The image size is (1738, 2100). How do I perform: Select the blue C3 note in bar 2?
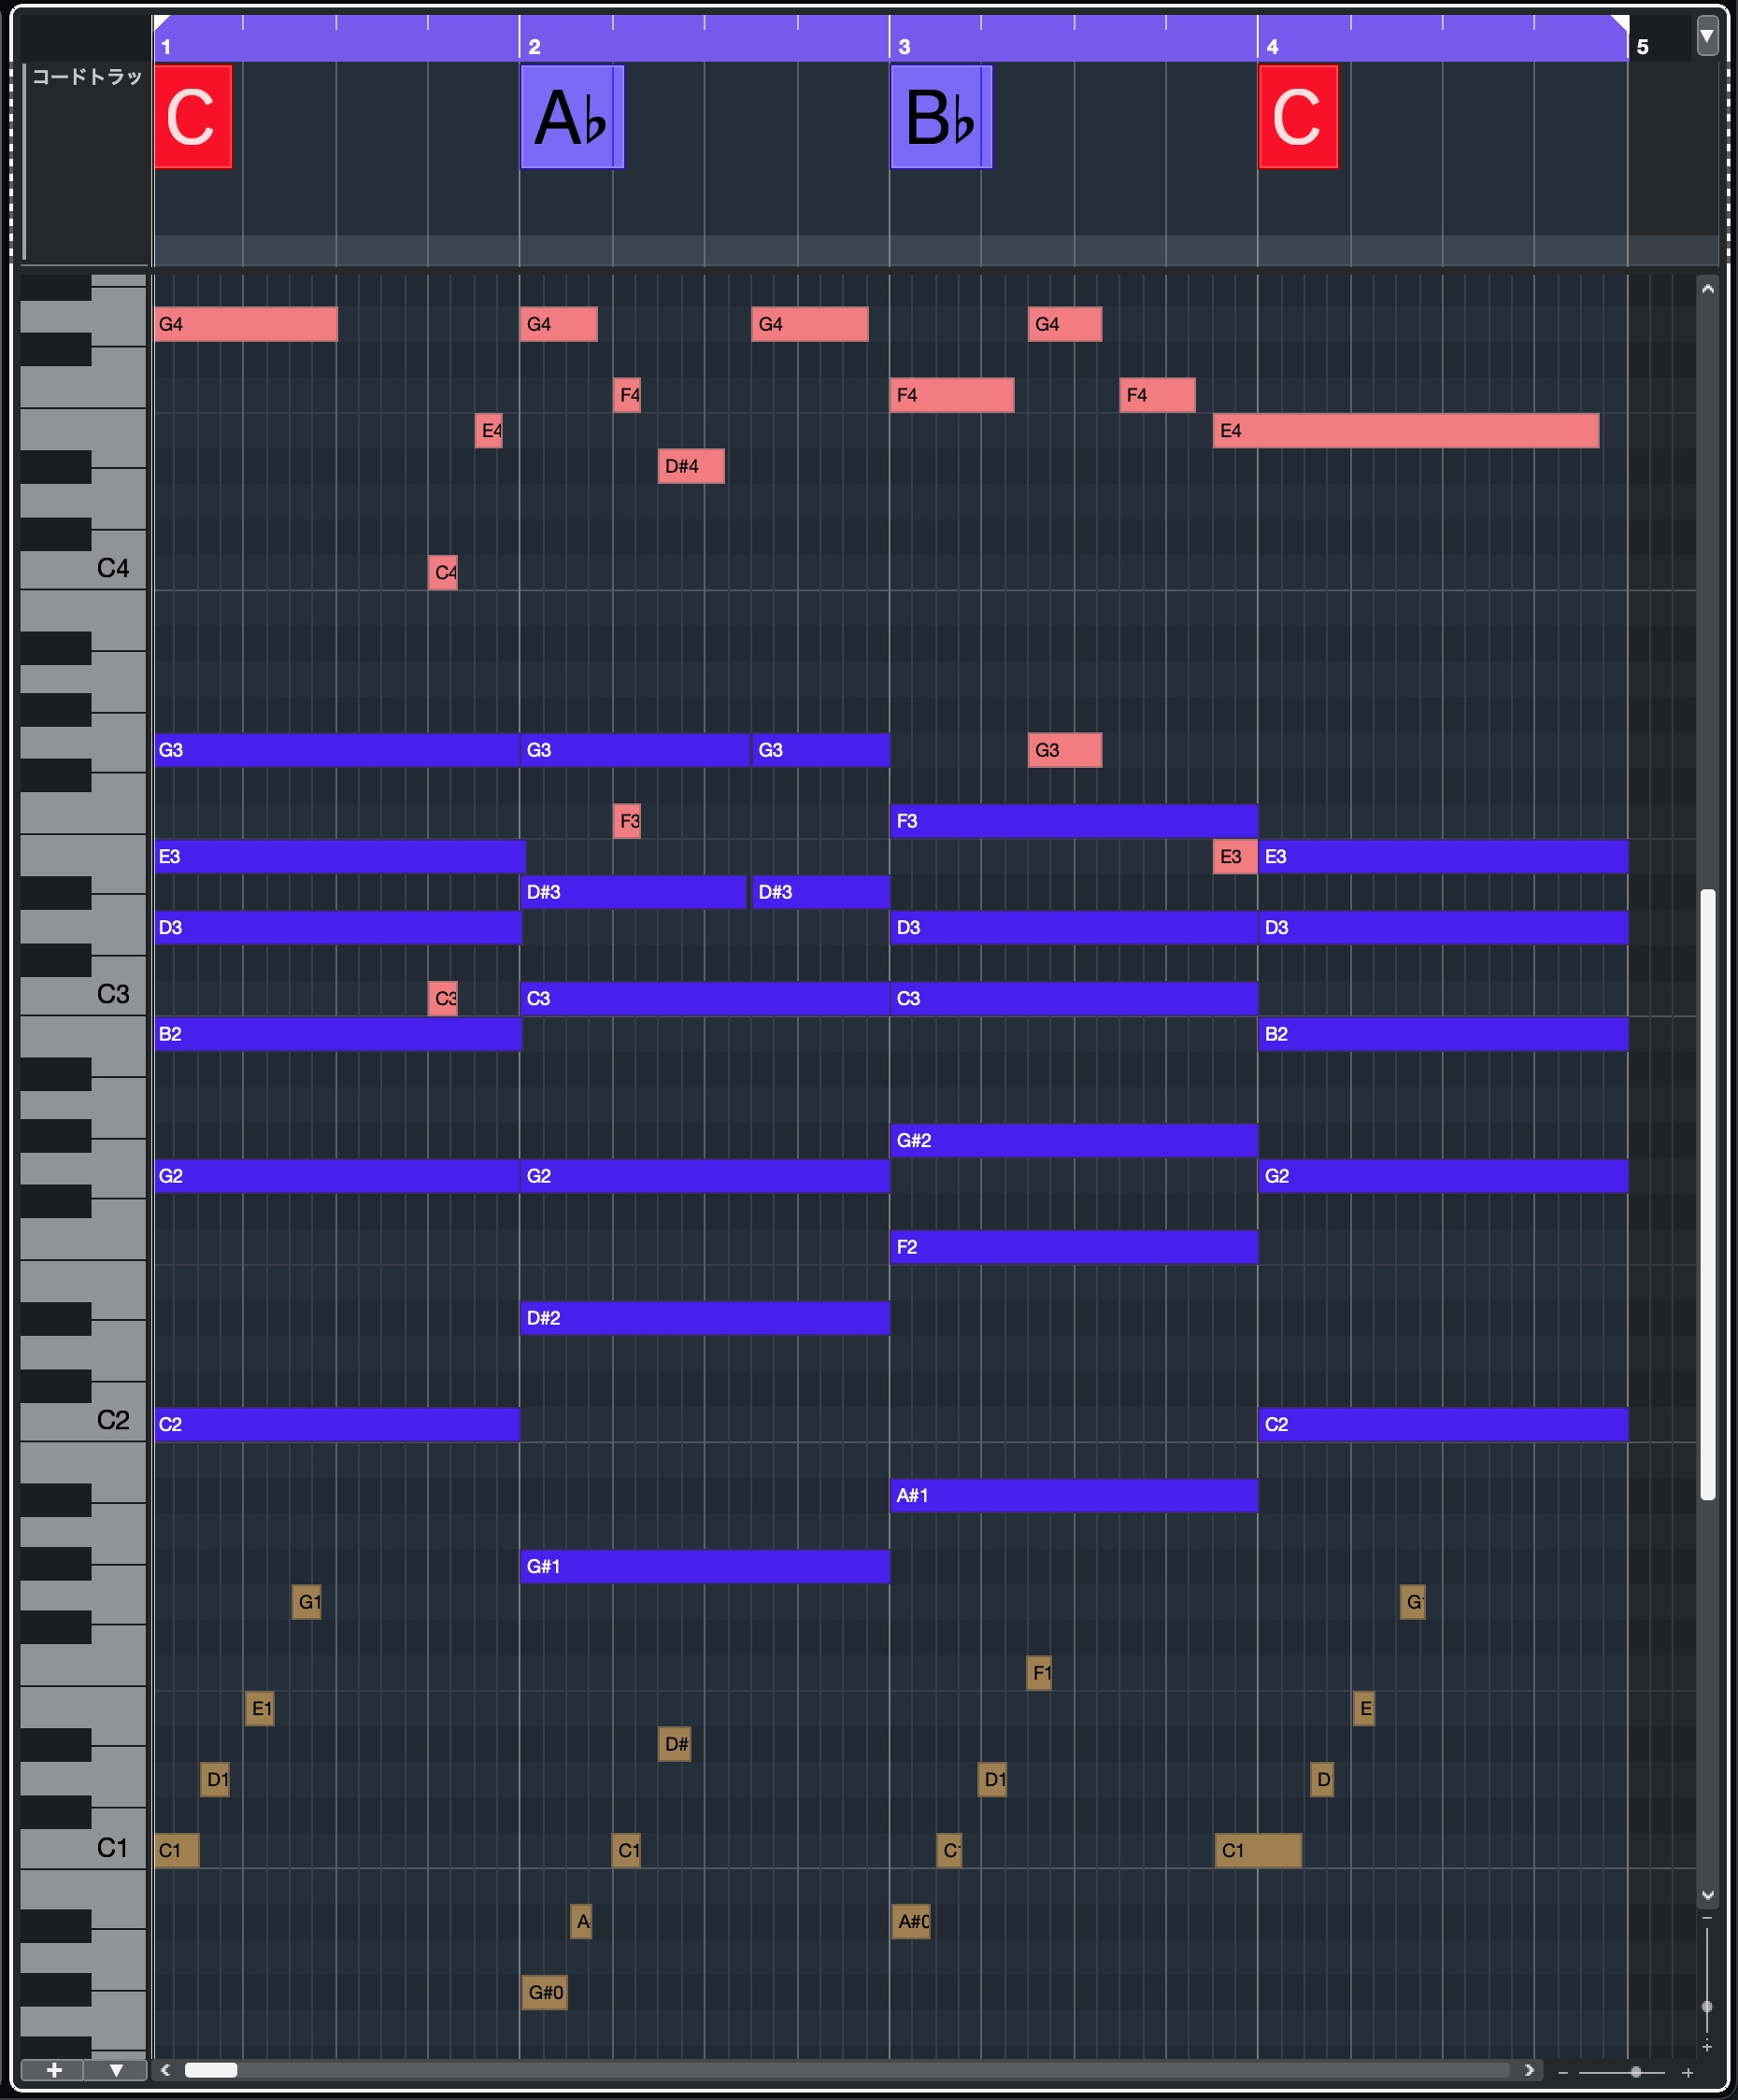[x=705, y=999]
